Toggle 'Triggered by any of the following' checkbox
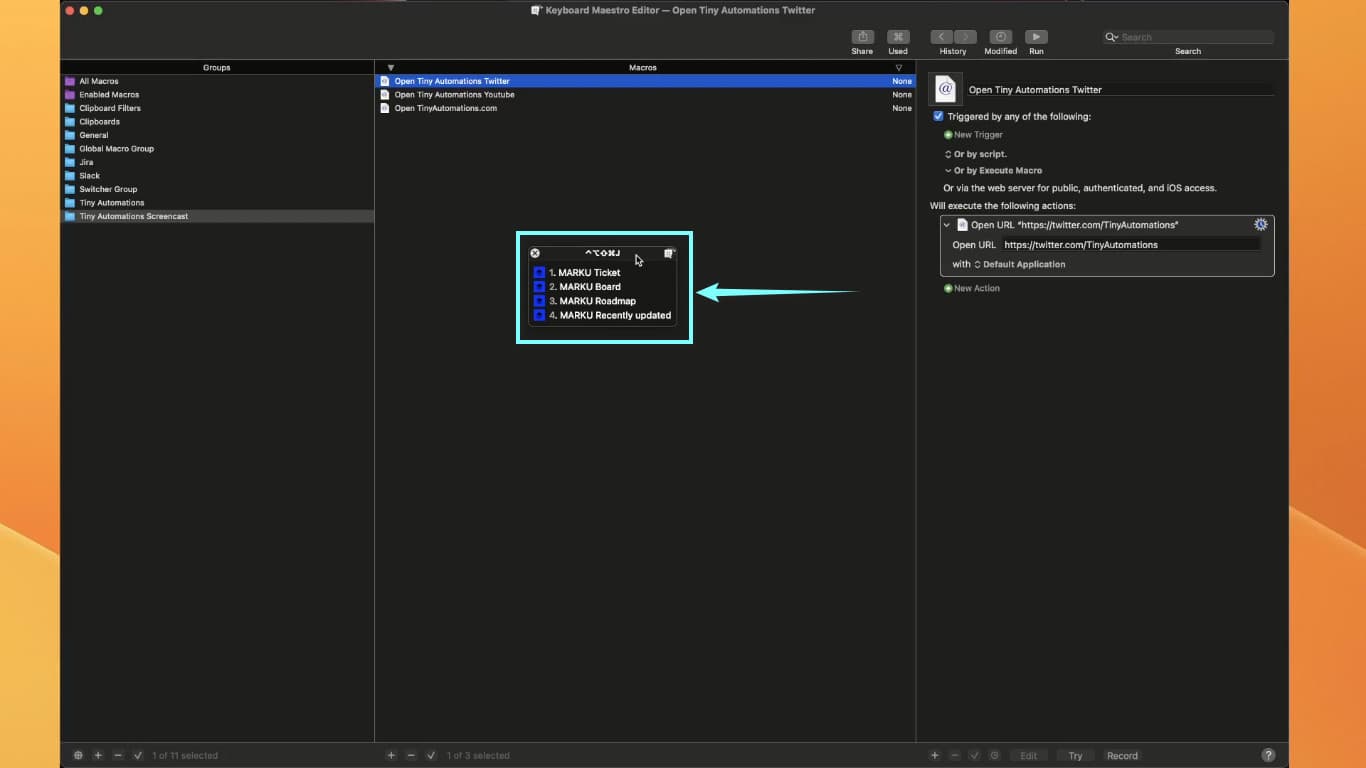 [938, 116]
